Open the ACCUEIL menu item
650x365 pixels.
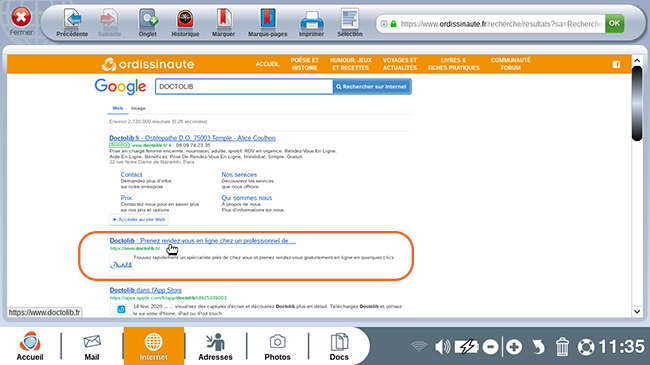tap(267, 64)
